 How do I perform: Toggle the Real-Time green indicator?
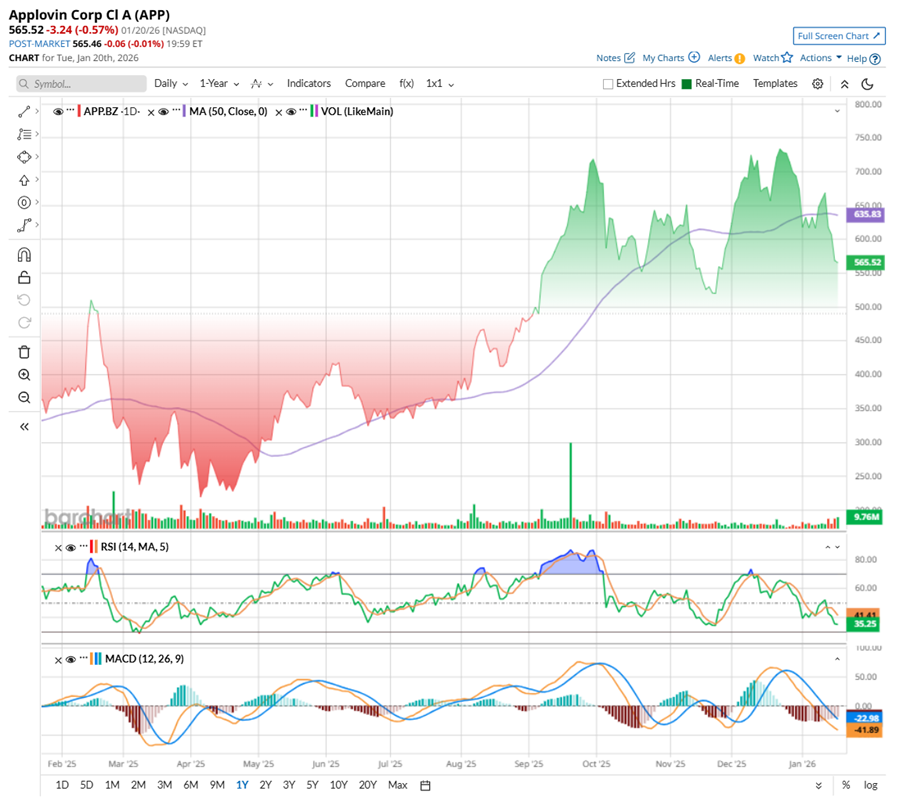point(686,84)
